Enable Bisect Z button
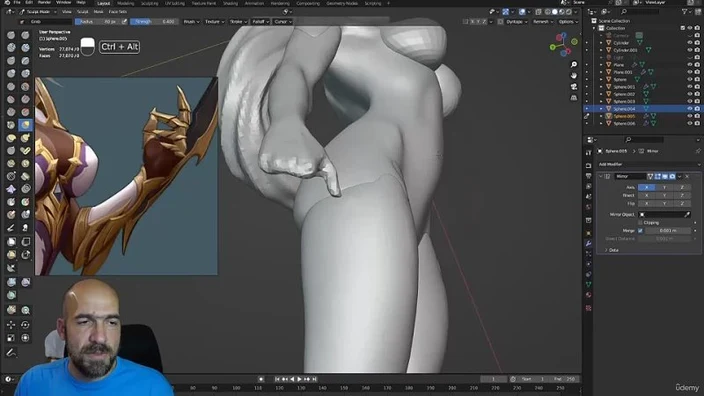Screen dimensions: 704x396 (682, 195)
